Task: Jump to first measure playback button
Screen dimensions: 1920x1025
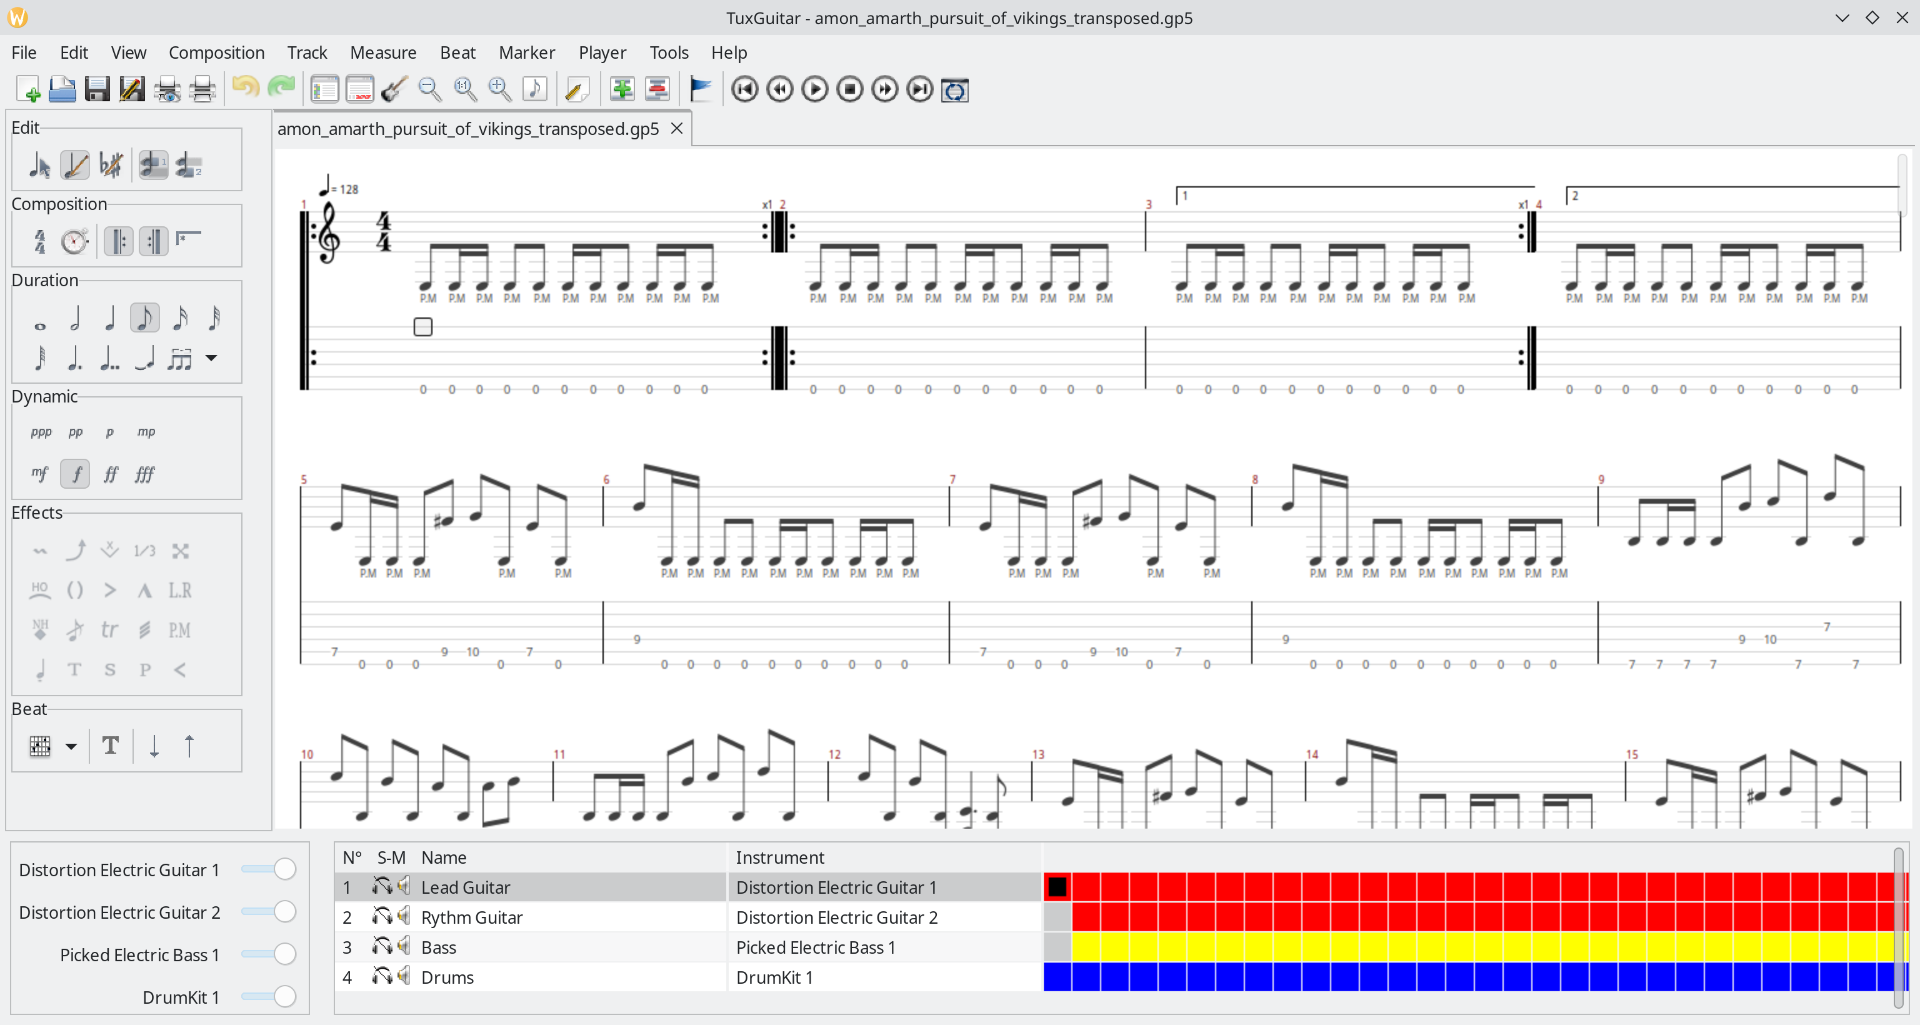Action: click(x=745, y=90)
